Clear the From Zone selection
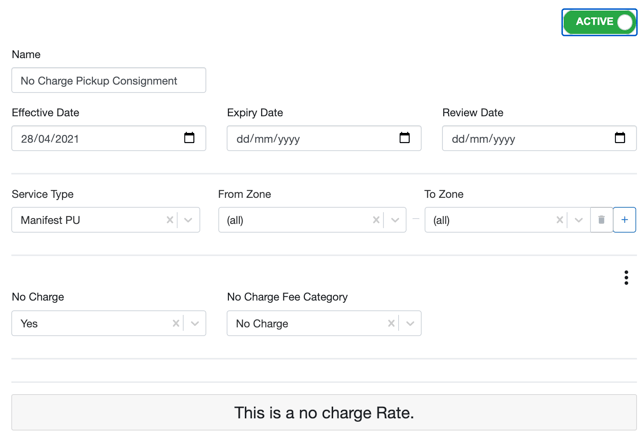The image size is (643, 435). click(x=376, y=220)
